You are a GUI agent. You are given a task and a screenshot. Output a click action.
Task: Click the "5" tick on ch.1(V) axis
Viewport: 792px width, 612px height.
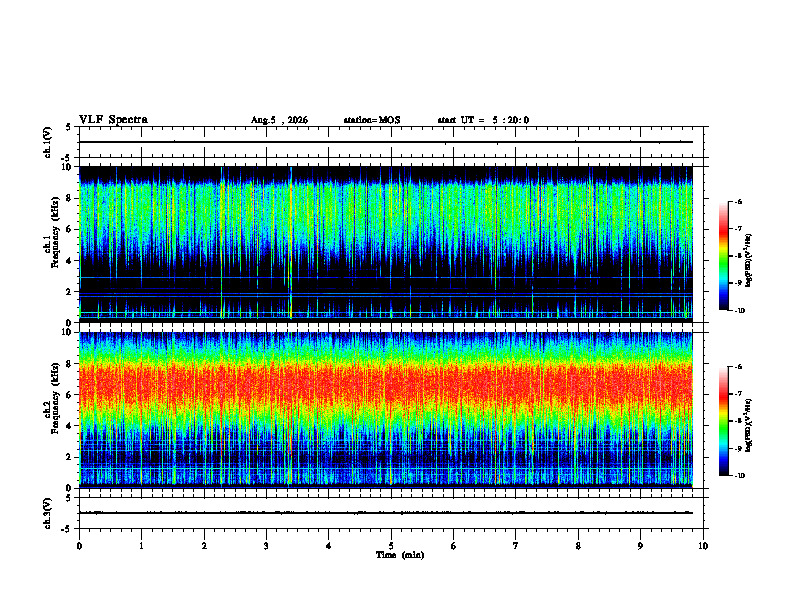click(x=70, y=127)
